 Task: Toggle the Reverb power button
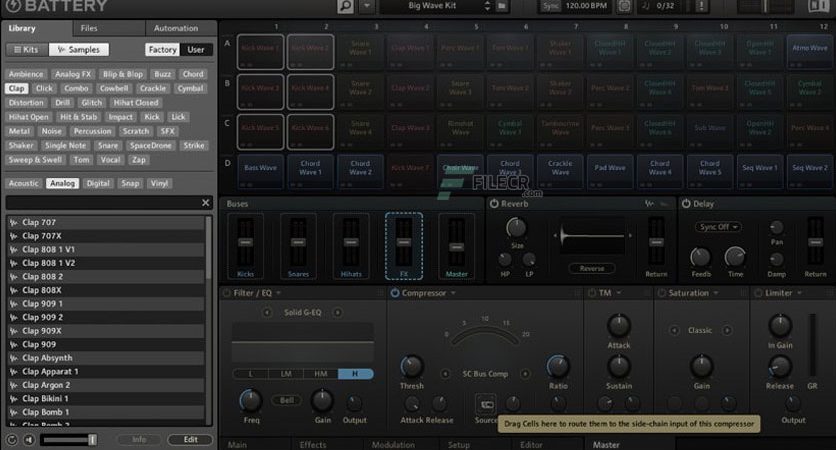494,204
